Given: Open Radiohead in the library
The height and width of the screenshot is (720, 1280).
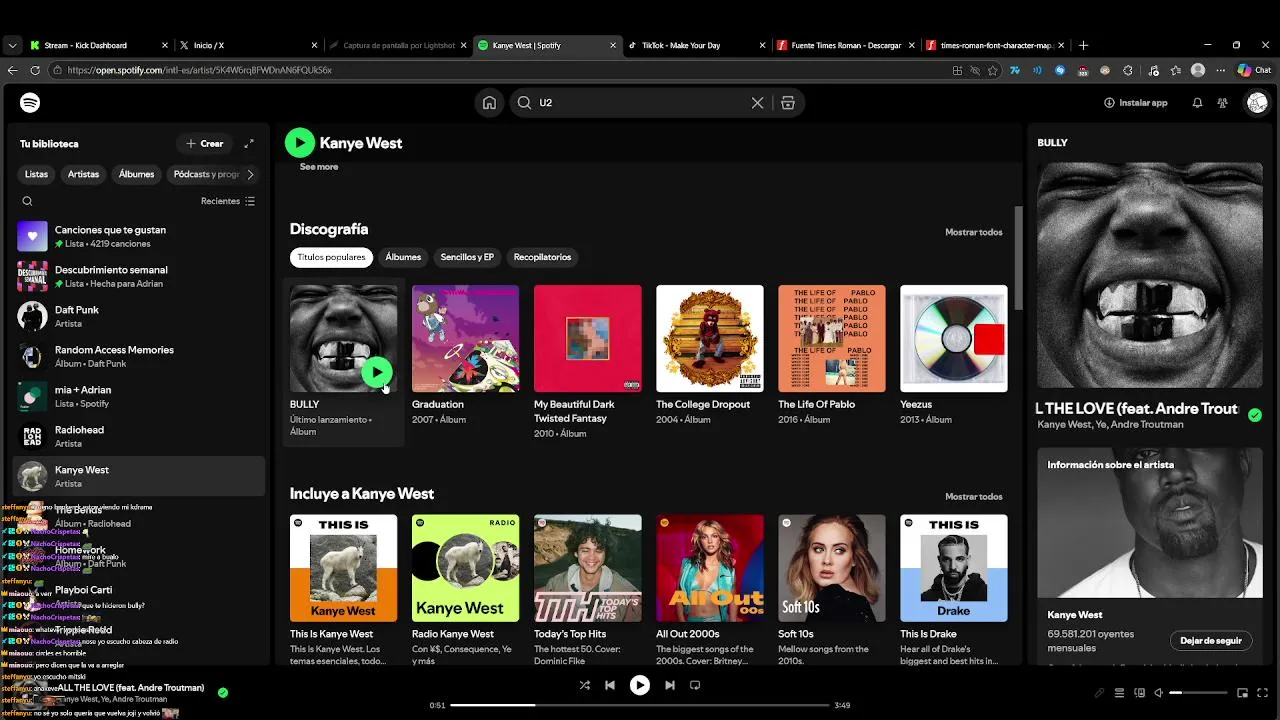Looking at the screenshot, I should (x=139, y=436).
